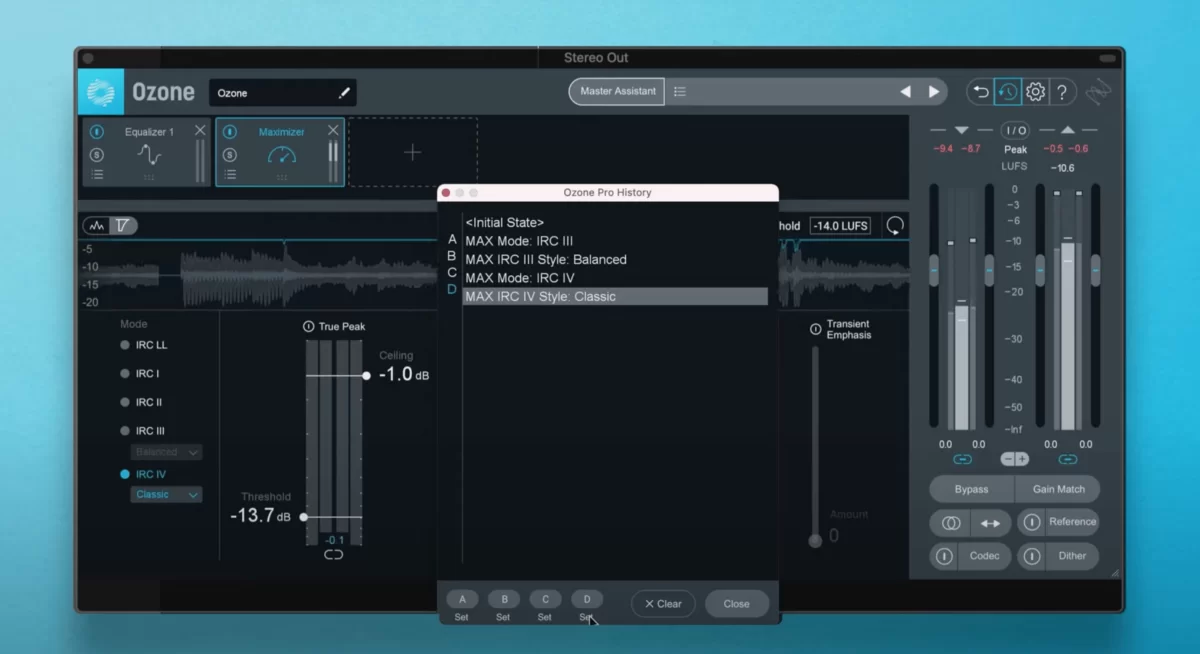This screenshot has height=654, width=1200.
Task: Open the Help question mark icon
Action: pyautogui.click(x=1062, y=92)
